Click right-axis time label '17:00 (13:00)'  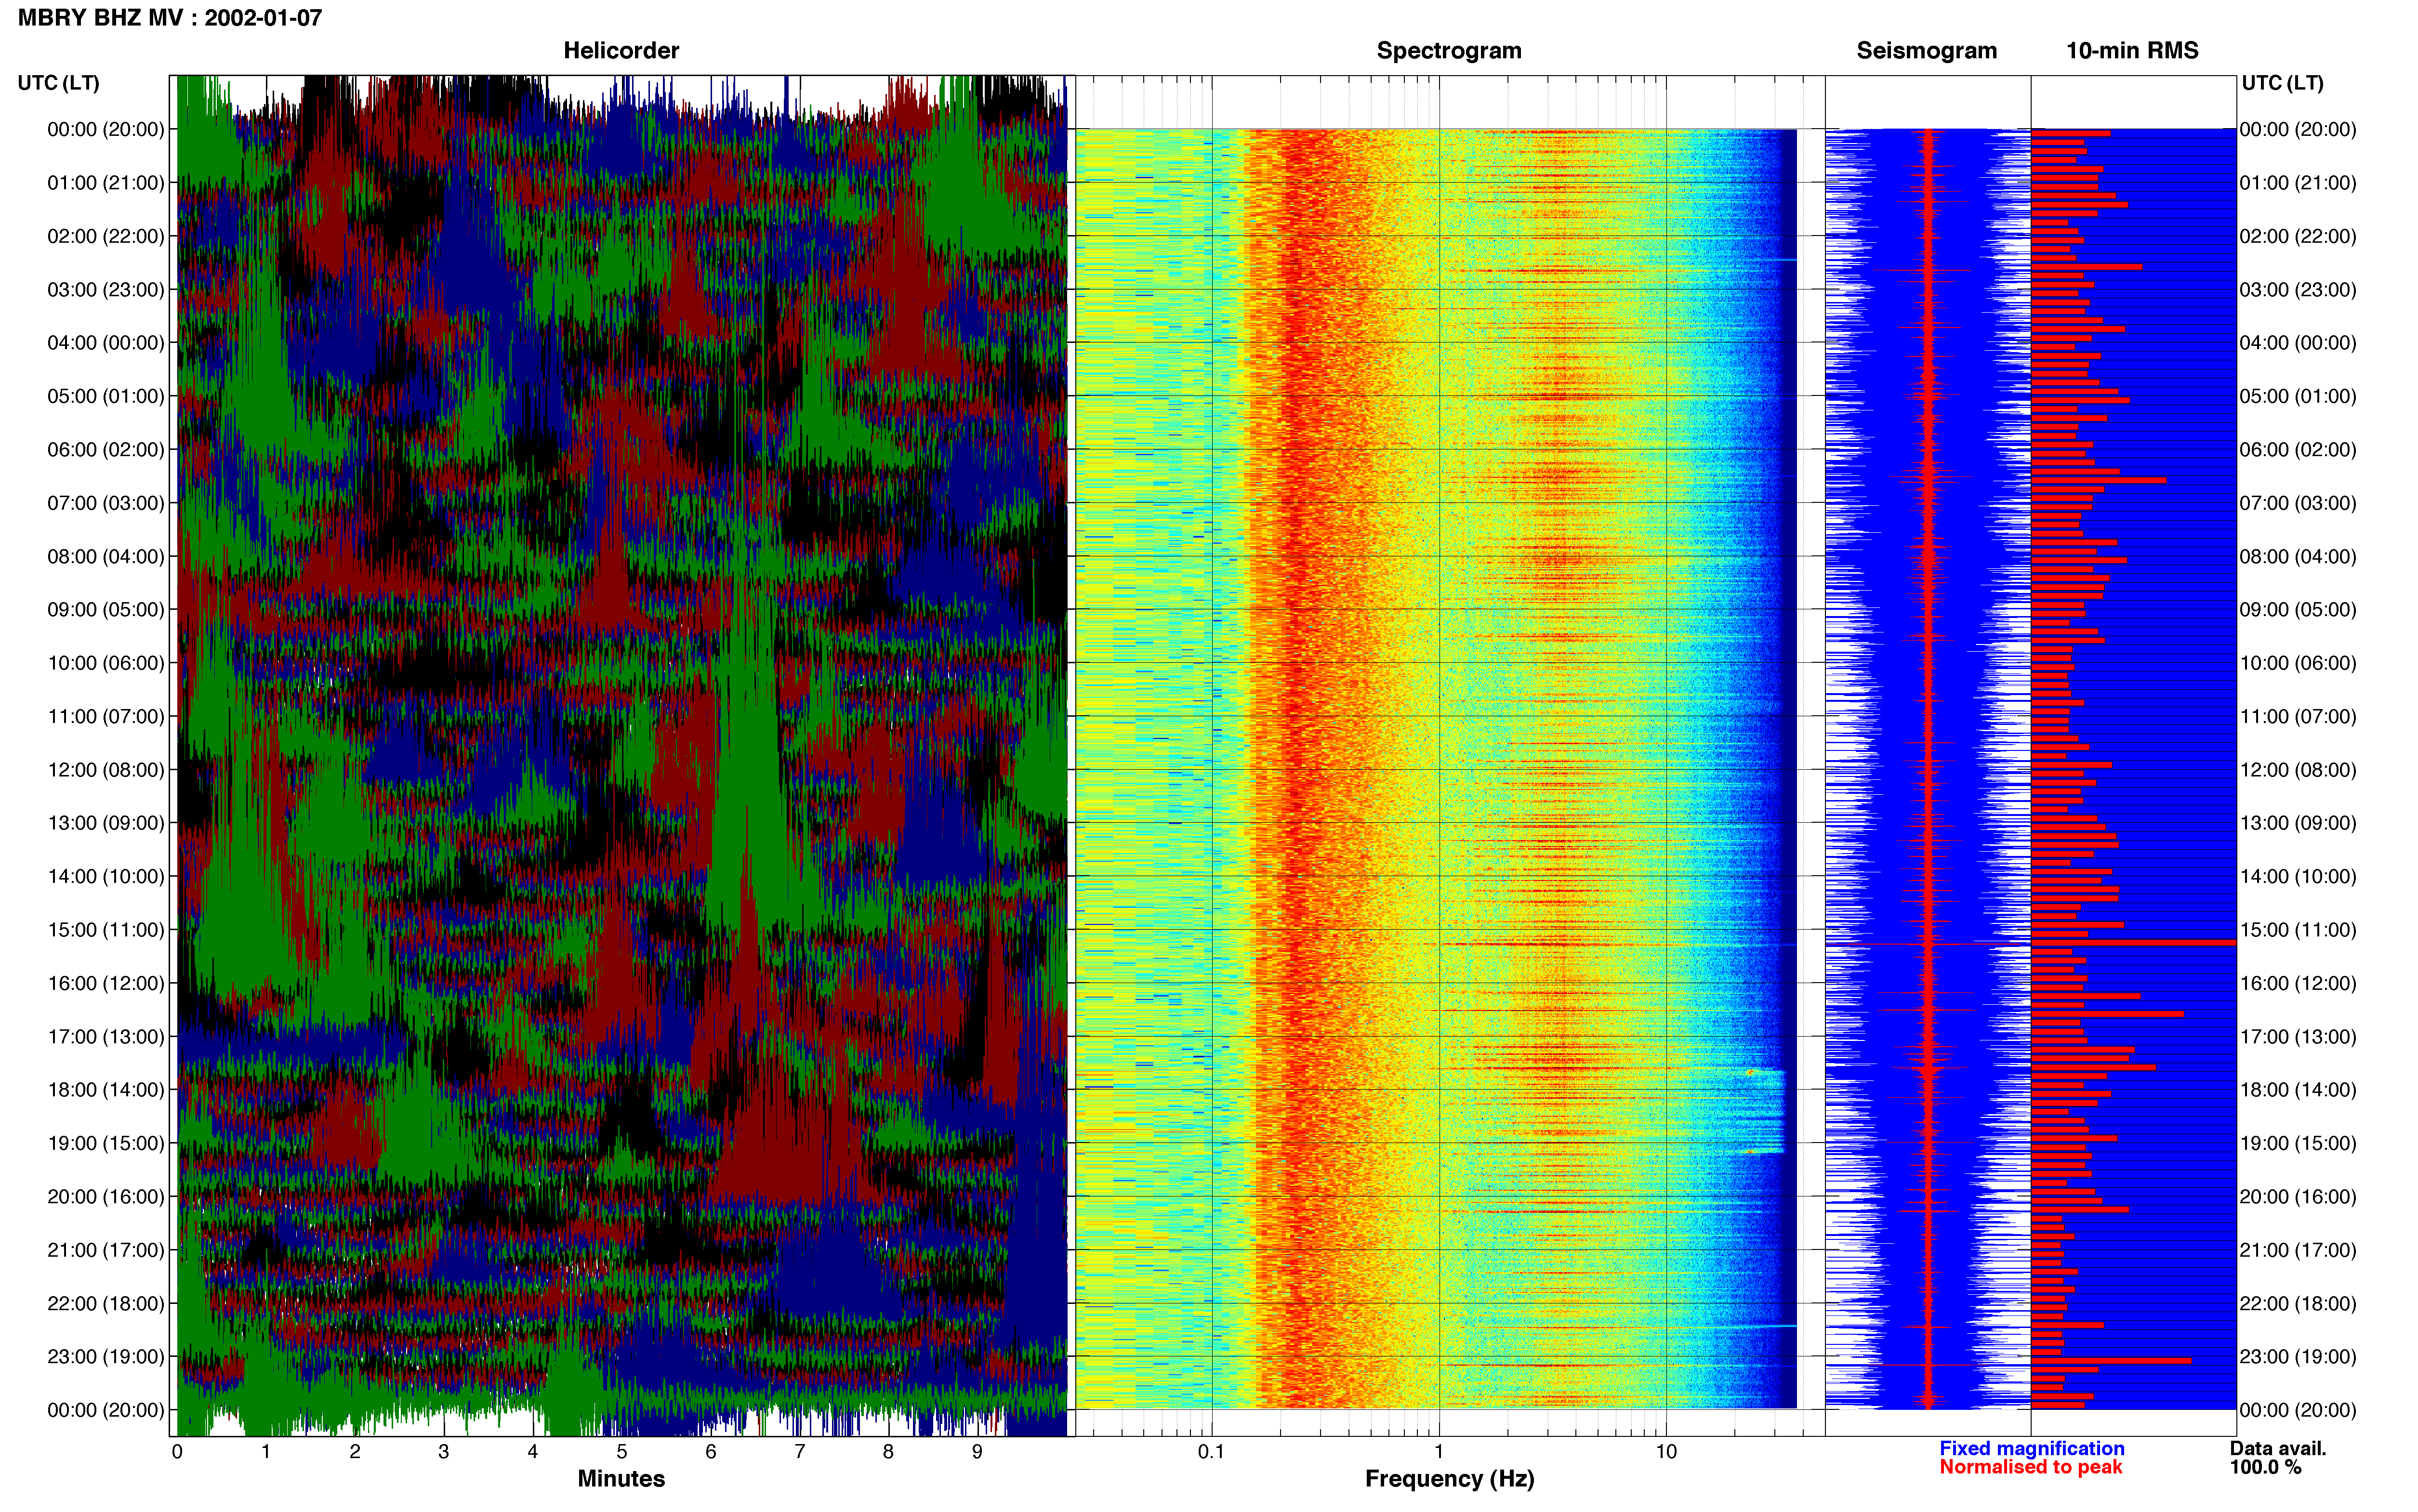pyautogui.click(x=2298, y=1037)
